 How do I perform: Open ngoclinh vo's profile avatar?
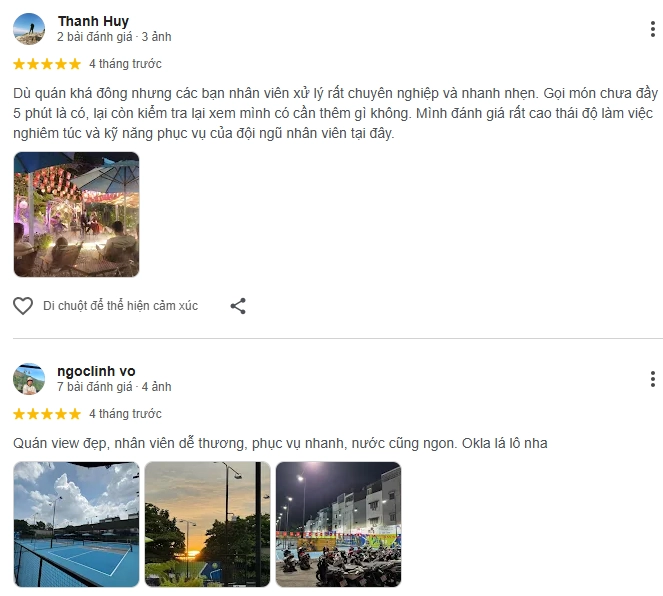pos(29,379)
